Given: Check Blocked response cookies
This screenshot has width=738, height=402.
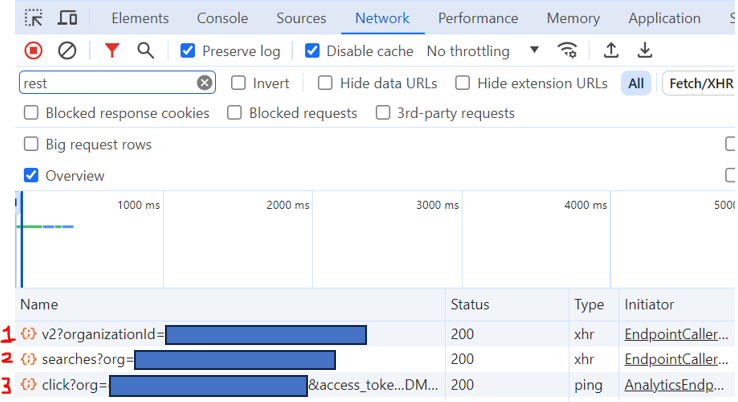Looking at the screenshot, I should [31, 113].
